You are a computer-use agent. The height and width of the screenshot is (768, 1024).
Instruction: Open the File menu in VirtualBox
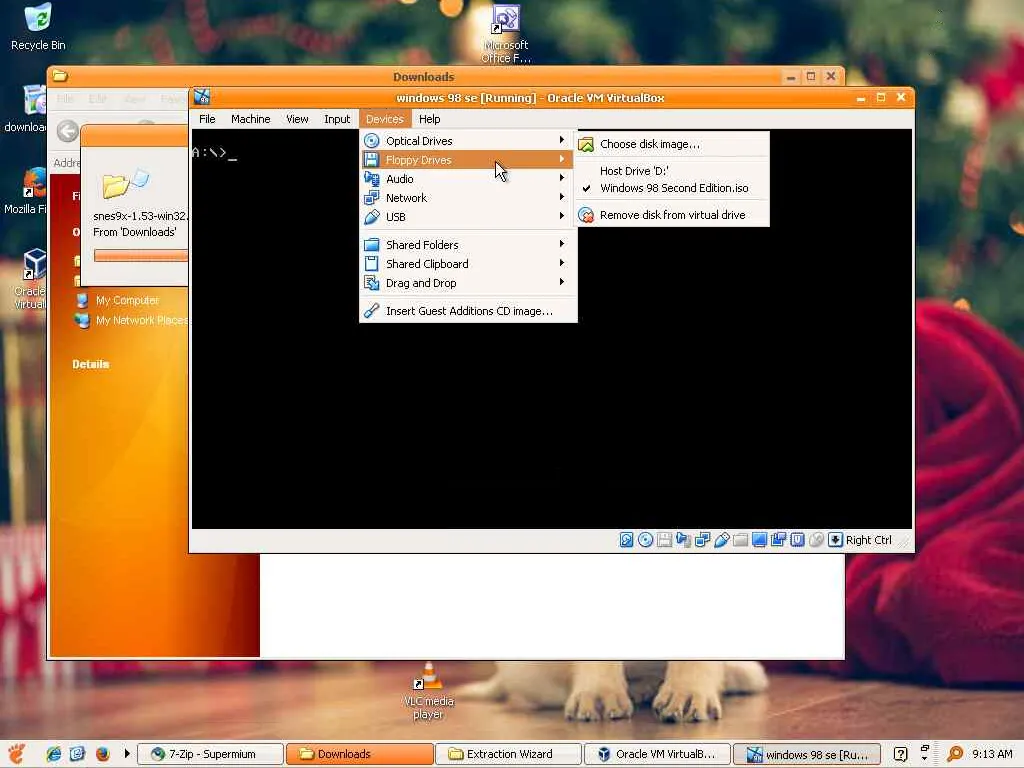tap(207, 119)
